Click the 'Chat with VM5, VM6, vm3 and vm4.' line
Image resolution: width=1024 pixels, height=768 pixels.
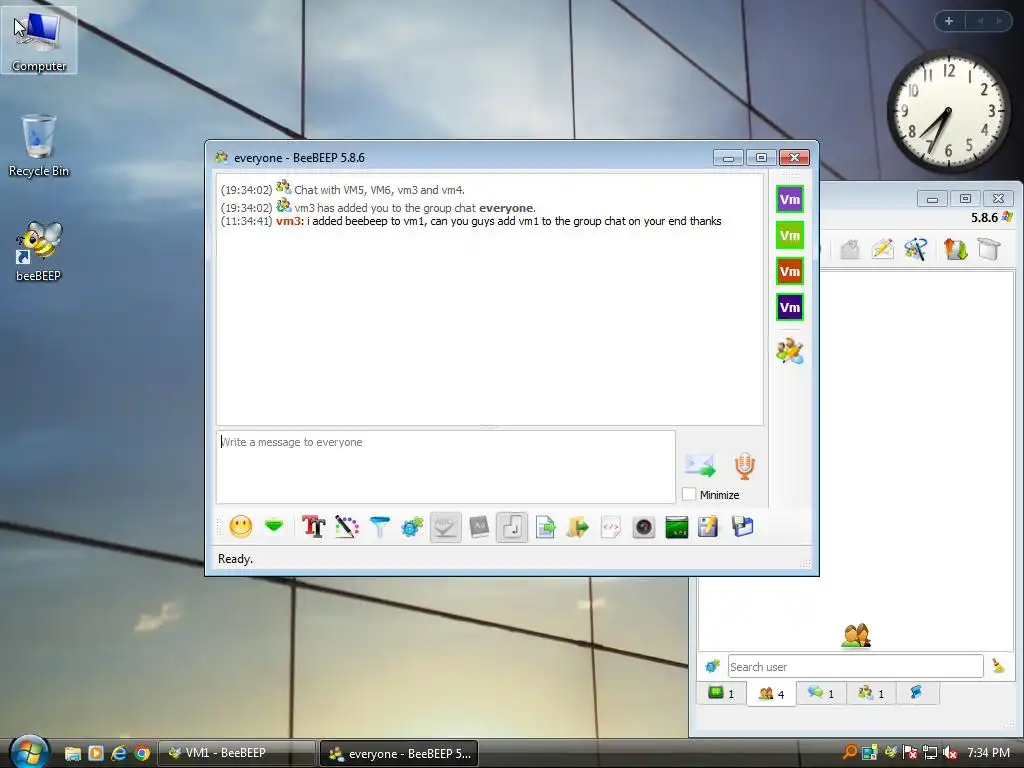379,190
